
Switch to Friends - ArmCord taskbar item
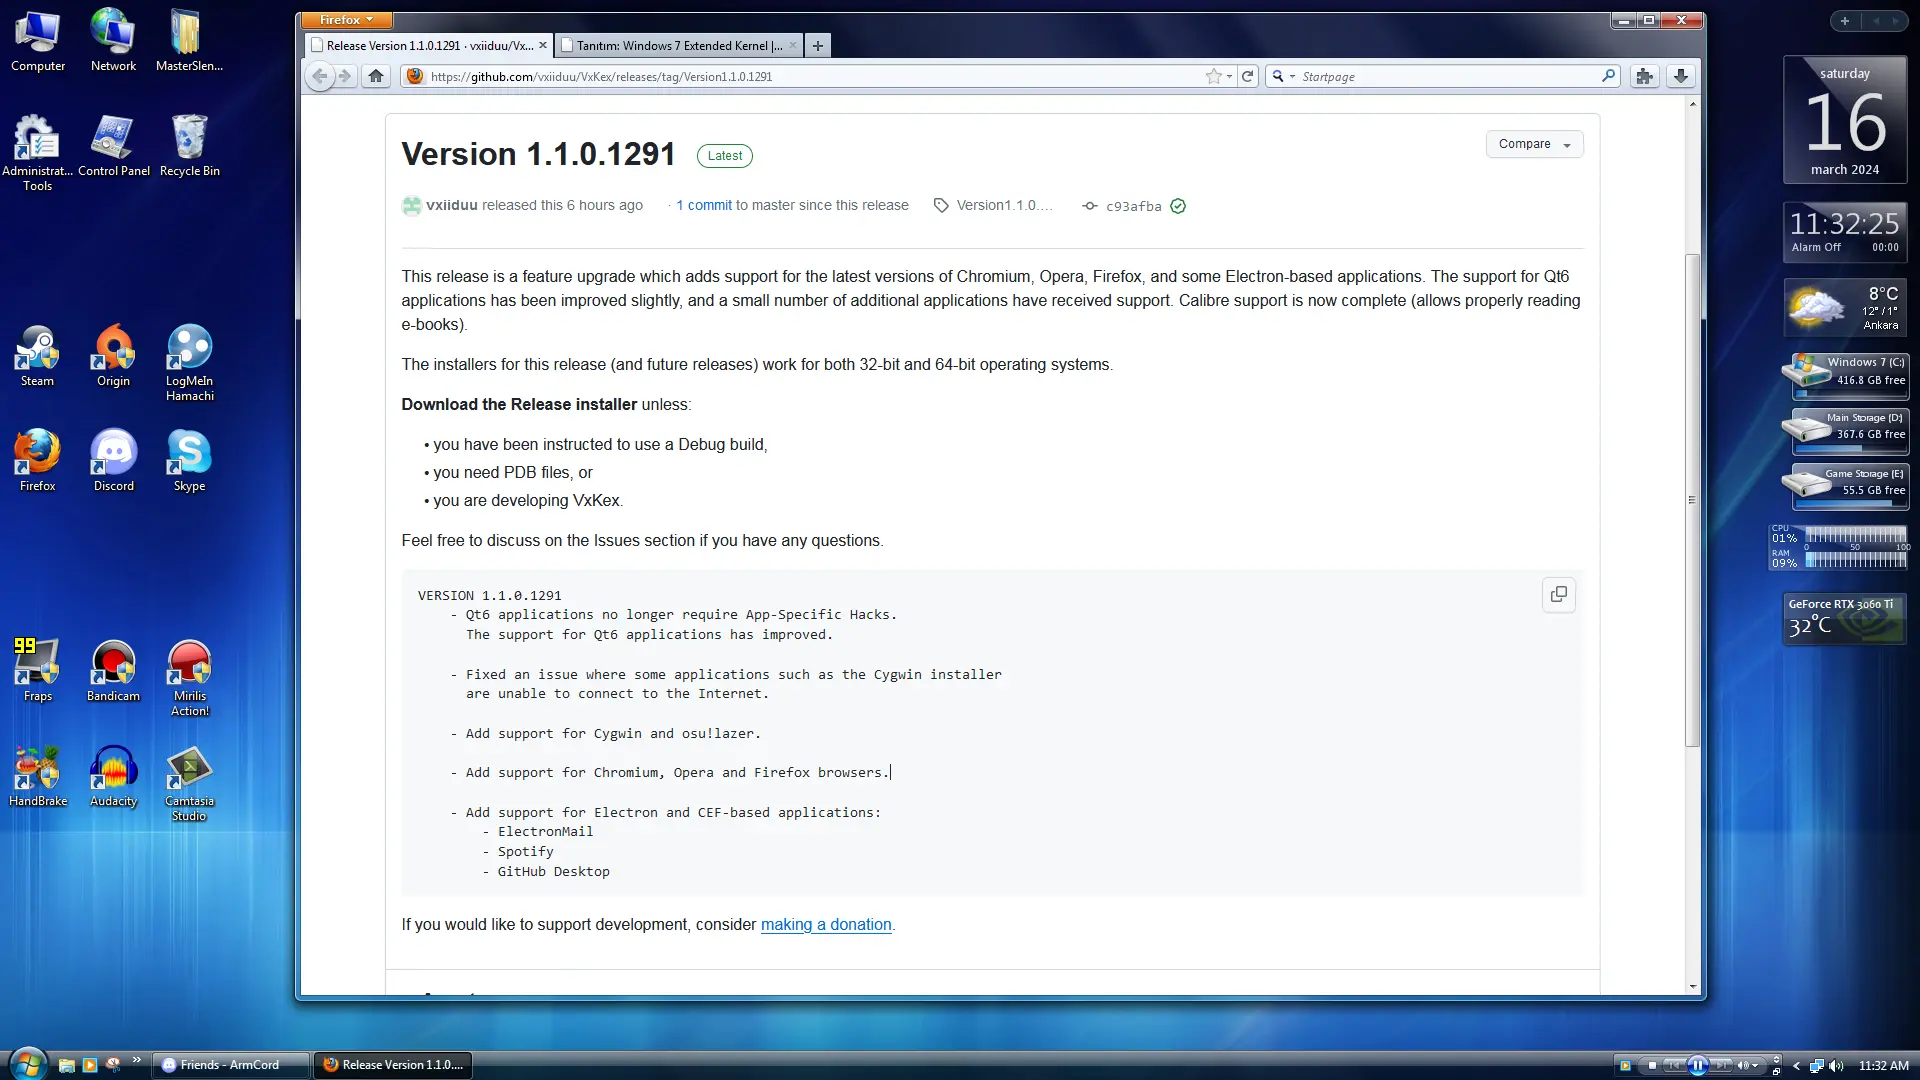231,1065
